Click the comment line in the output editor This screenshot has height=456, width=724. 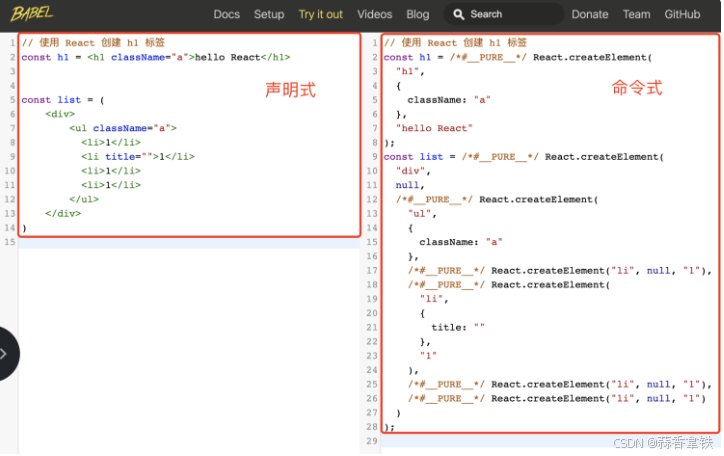[455, 43]
